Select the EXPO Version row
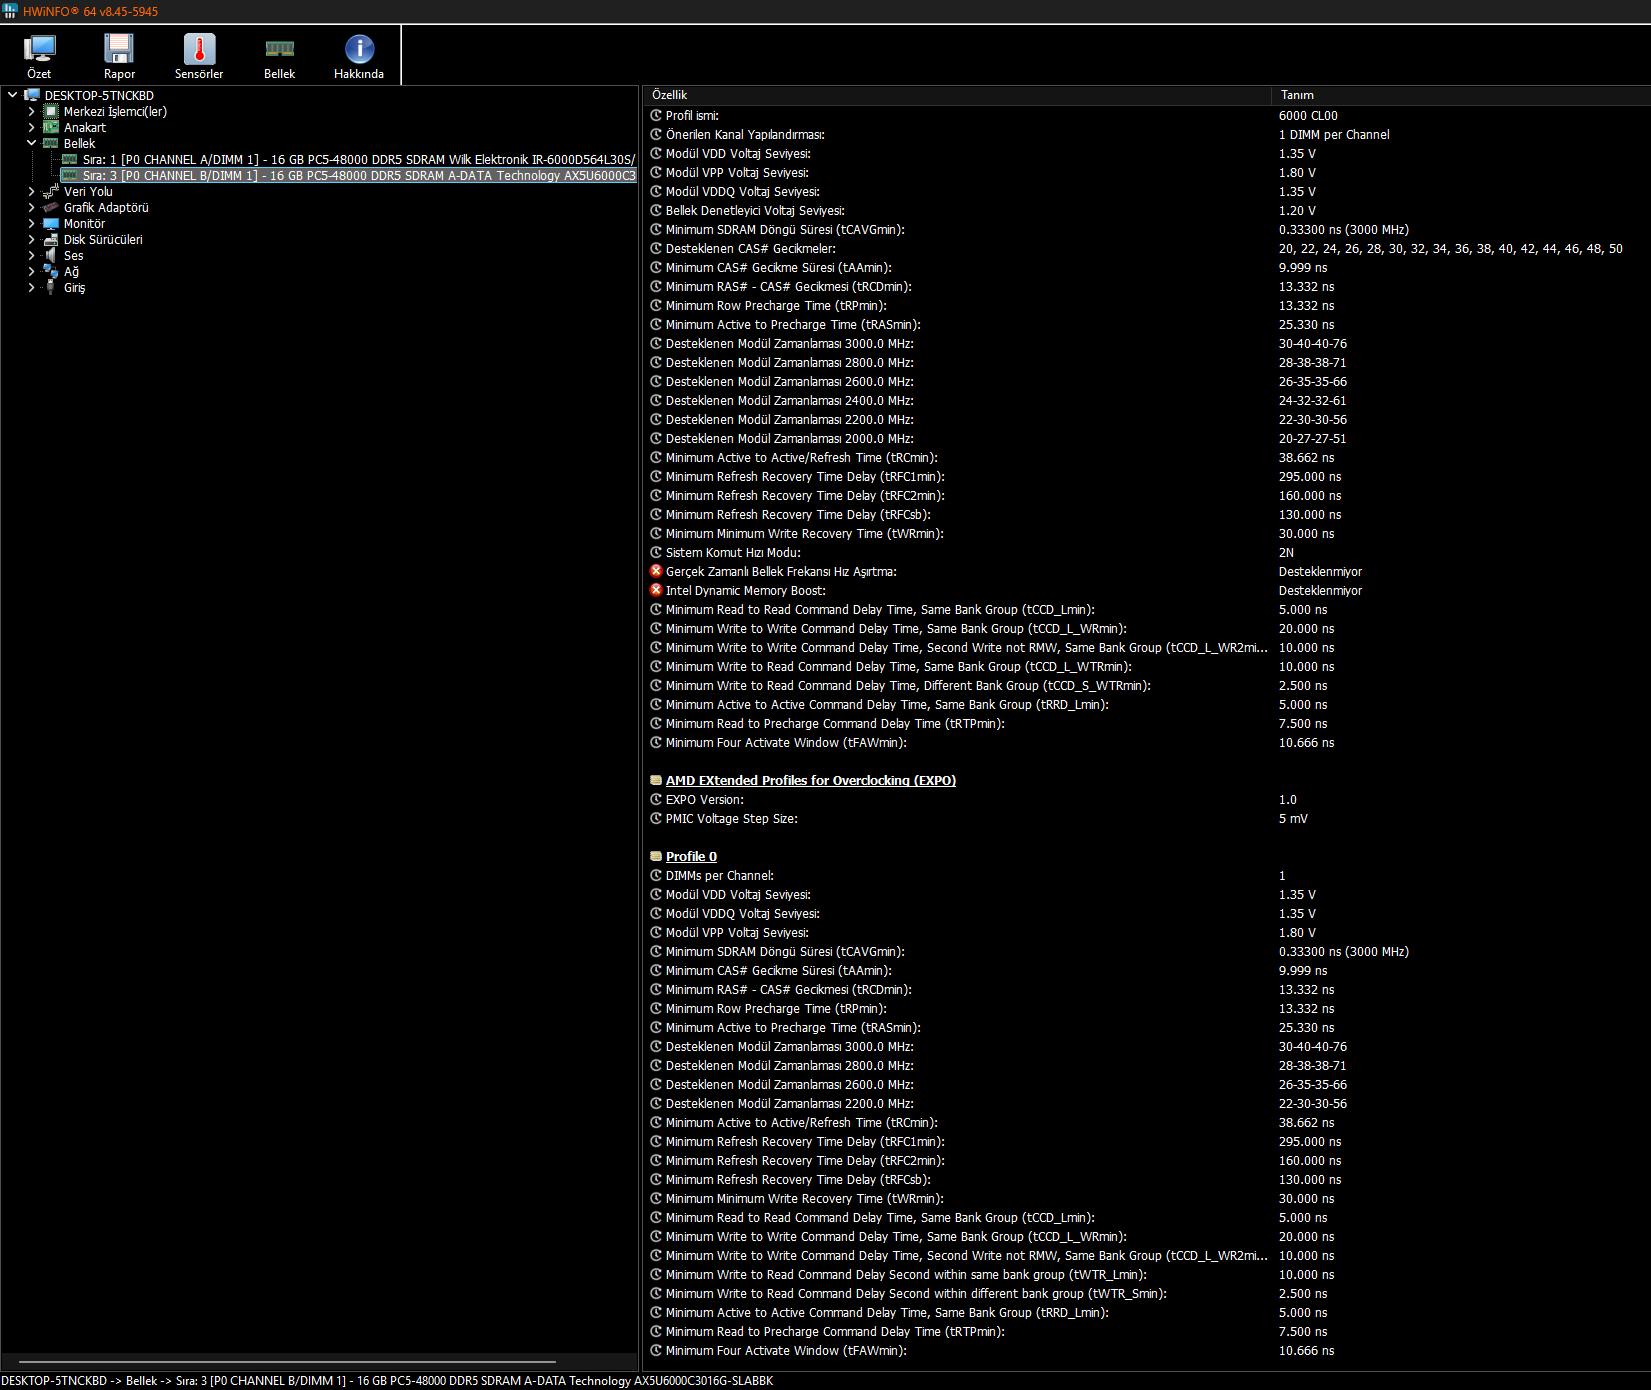 [x=1147, y=799]
